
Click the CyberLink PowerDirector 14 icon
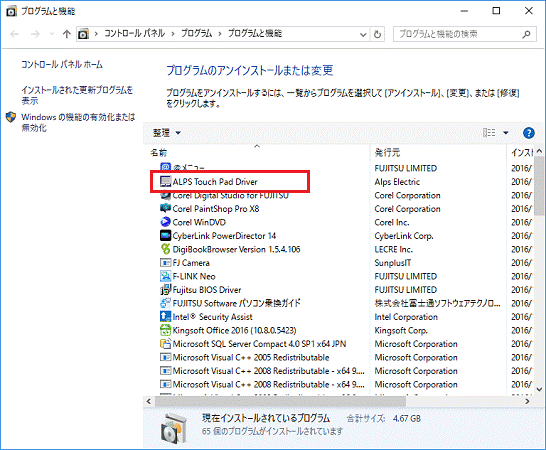[x=165, y=236]
